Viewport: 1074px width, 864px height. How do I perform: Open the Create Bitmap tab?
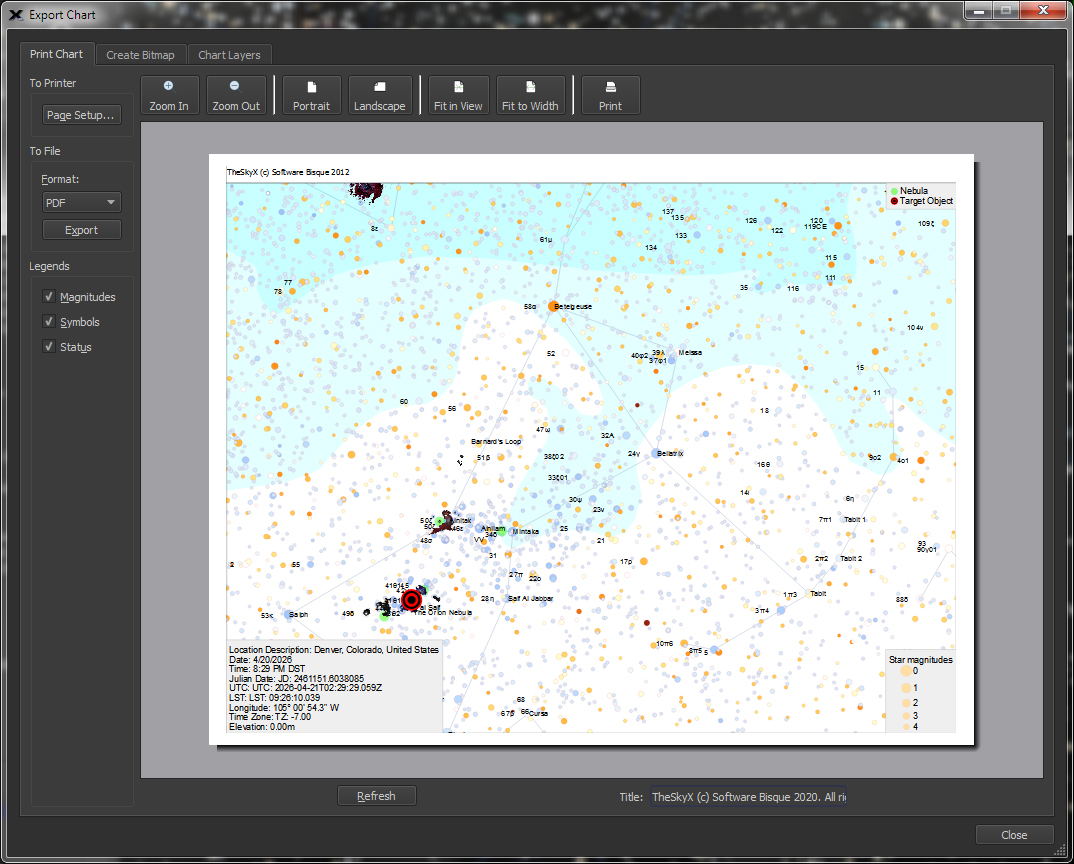pos(140,55)
